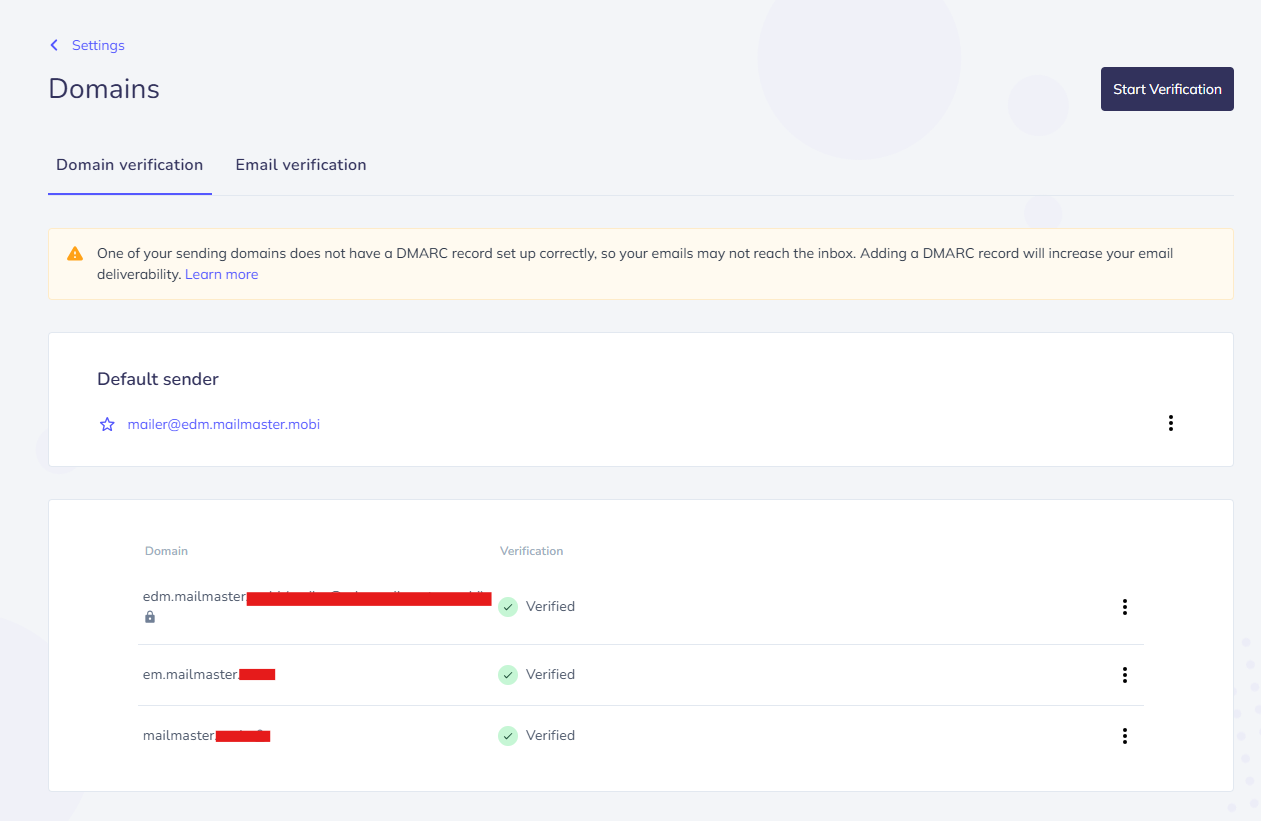Open the Default sender three-dot menu
Screen dimensions: 1261x821
click(1170, 423)
